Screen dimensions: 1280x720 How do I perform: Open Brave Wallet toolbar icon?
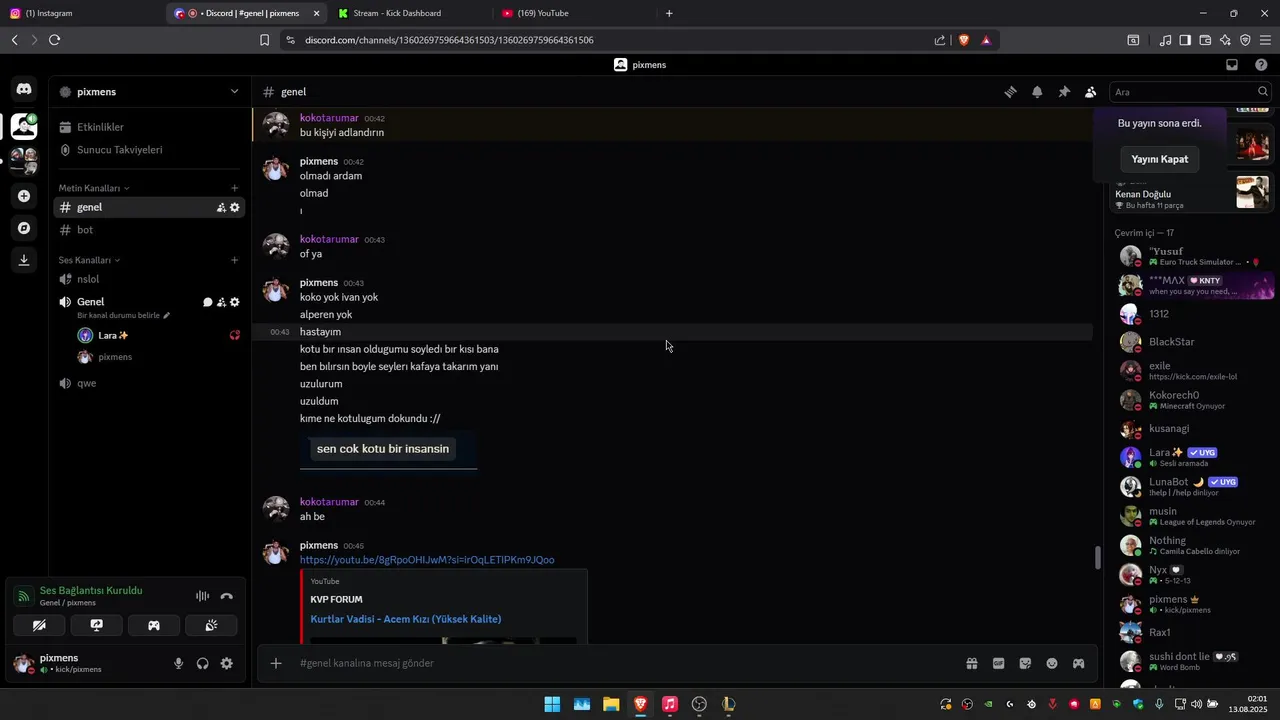[1205, 40]
